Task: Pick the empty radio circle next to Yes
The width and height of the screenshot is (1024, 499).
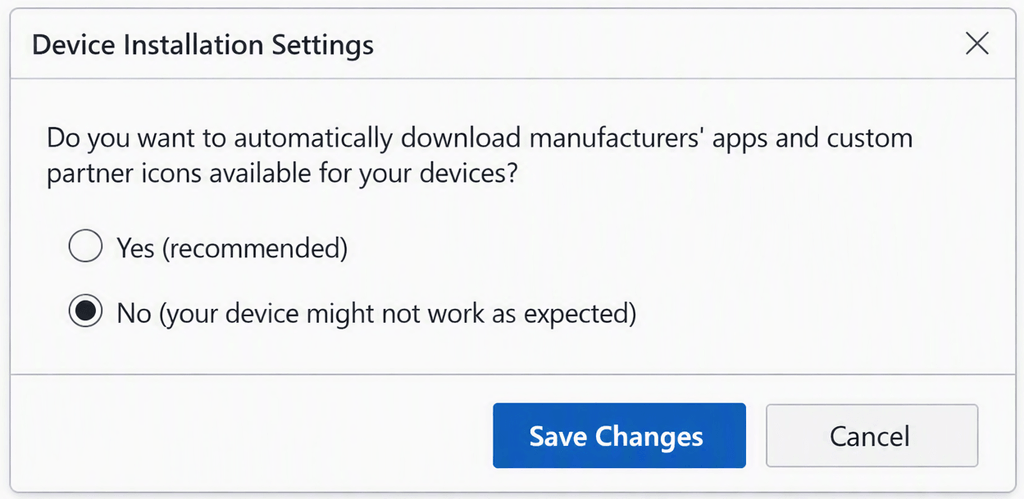Action: click(x=86, y=246)
